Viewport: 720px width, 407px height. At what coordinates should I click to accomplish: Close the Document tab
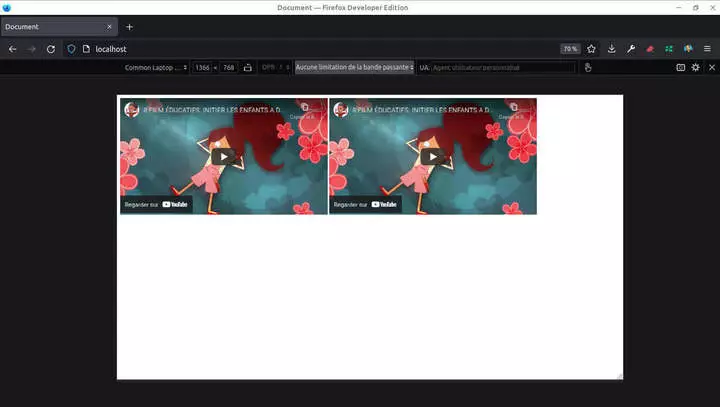pyautogui.click(x=109, y=27)
